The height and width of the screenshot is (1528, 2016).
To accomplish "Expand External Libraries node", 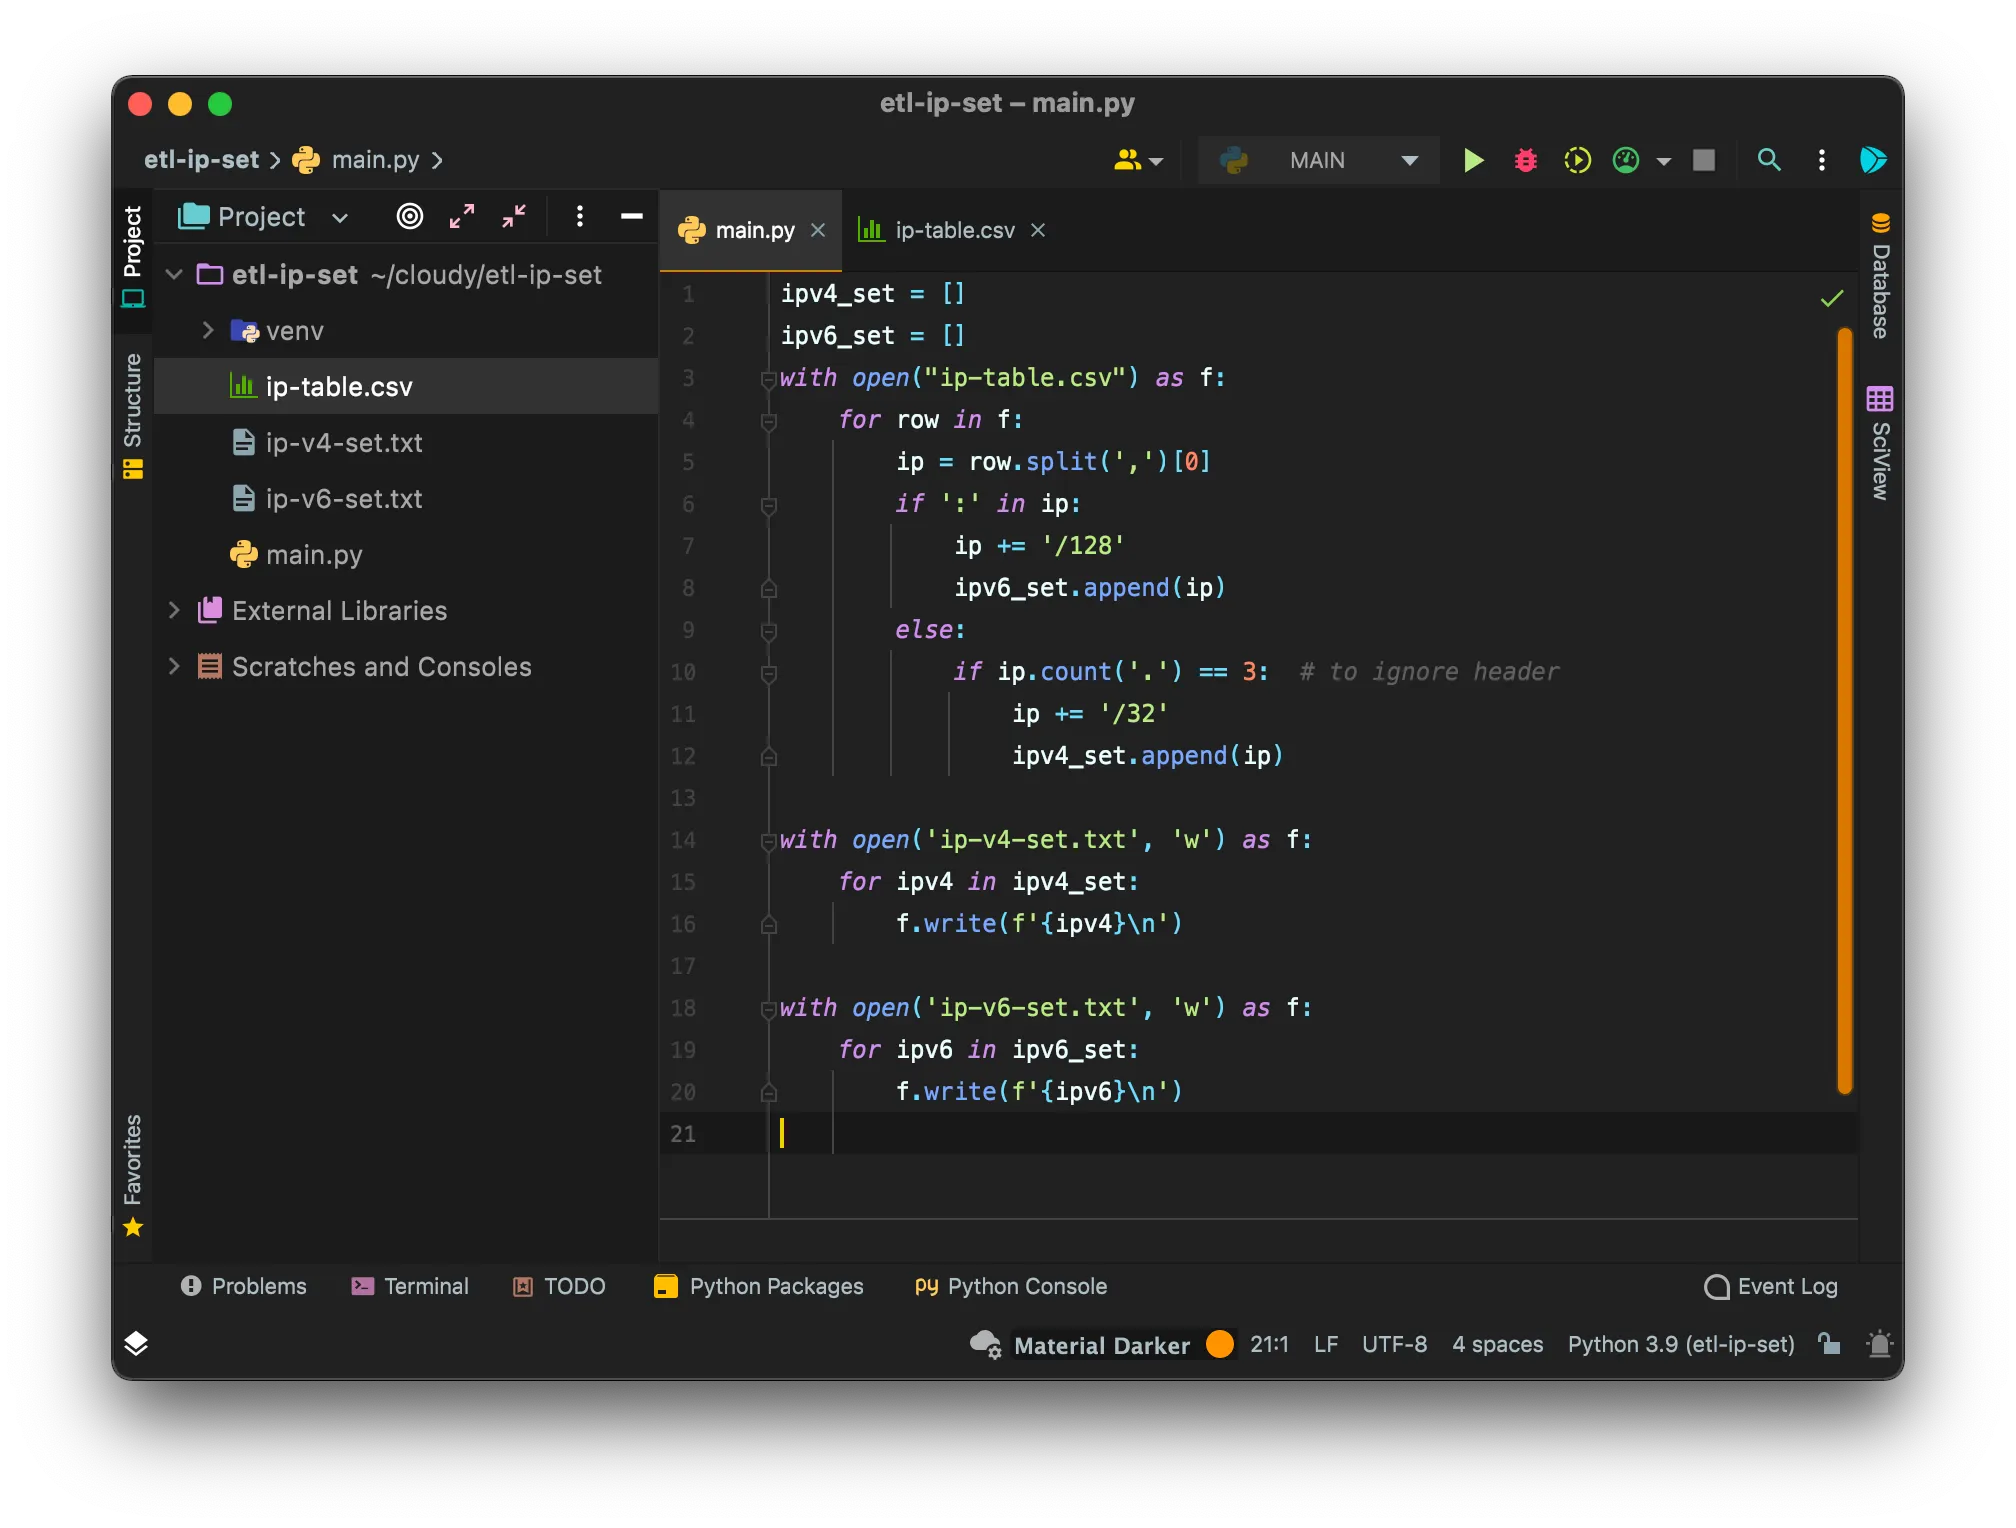I will 174,610.
